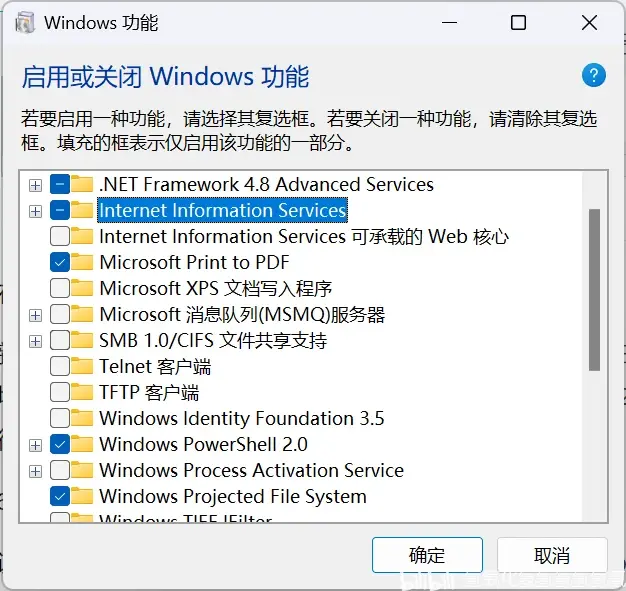The image size is (626, 591).
Task: Click the 取消 button to cancel
Action: click(x=552, y=555)
